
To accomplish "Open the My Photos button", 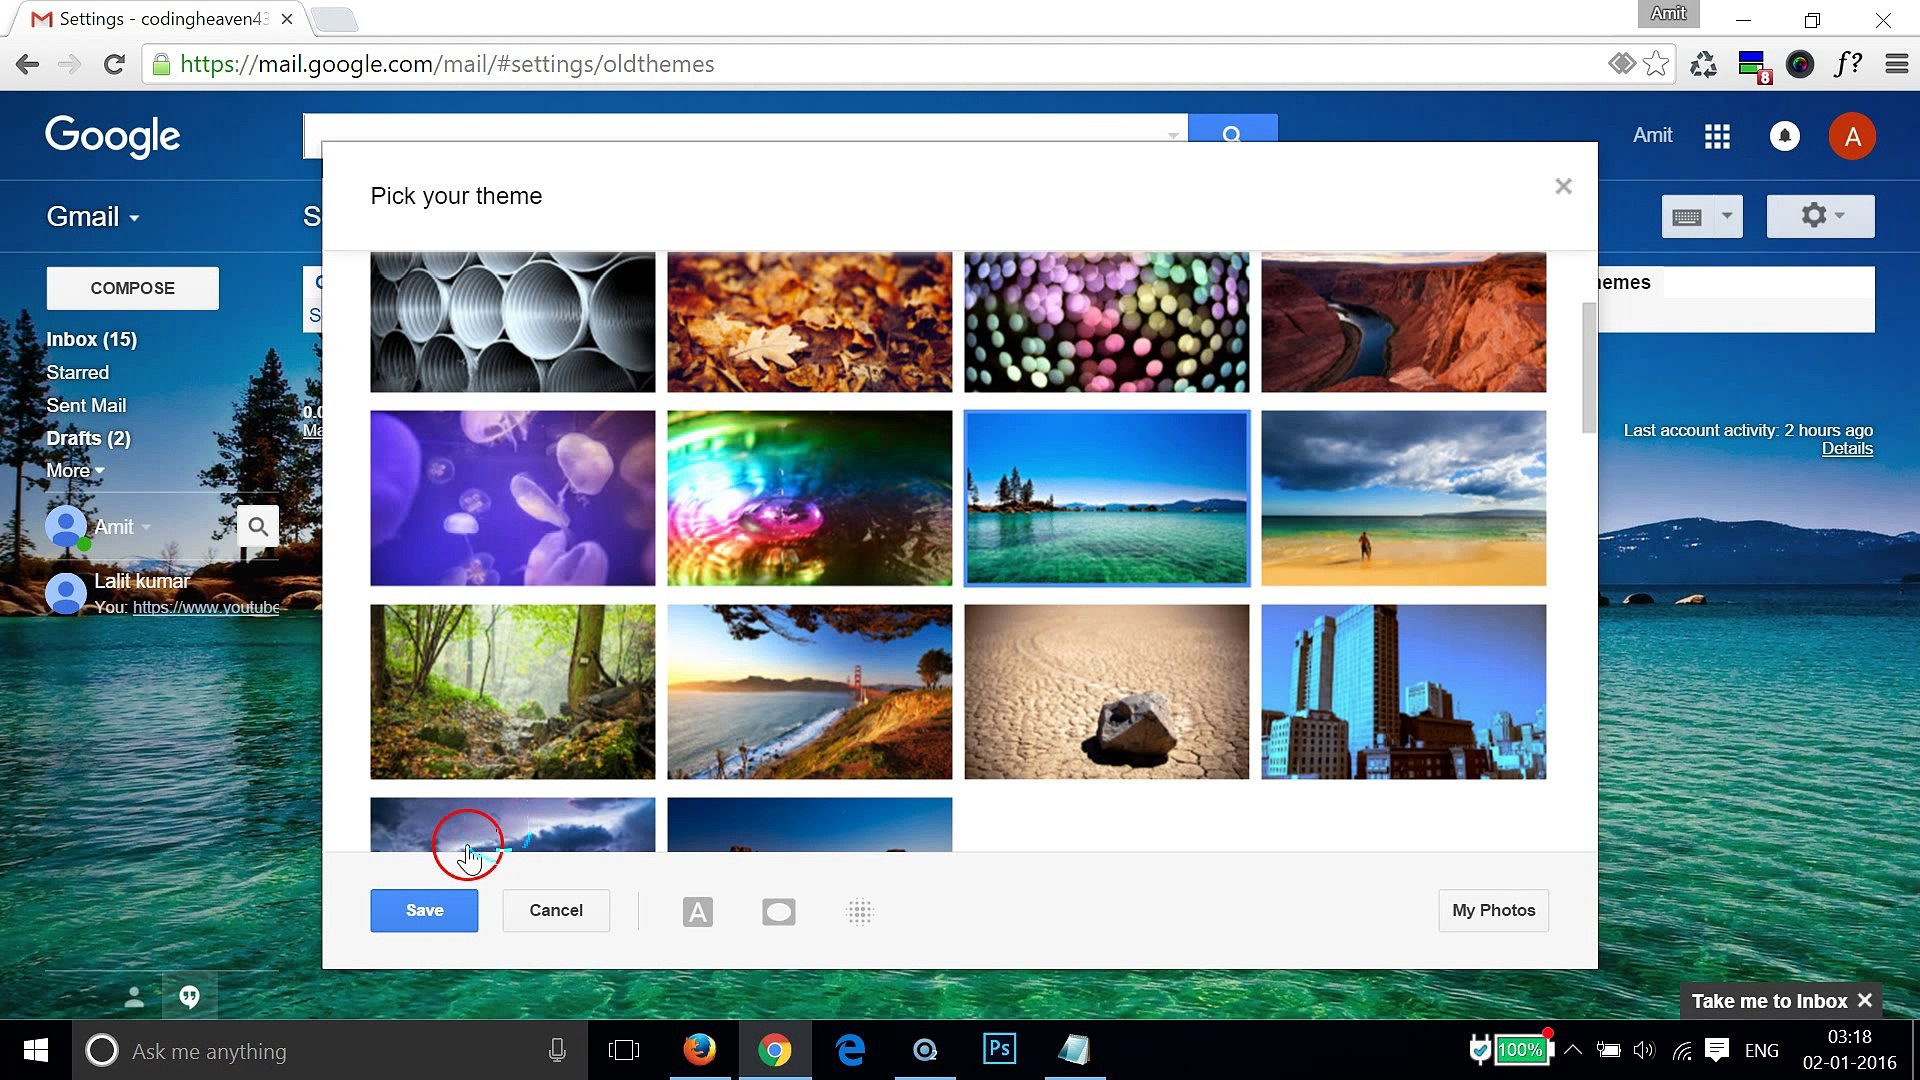I will click(1493, 911).
